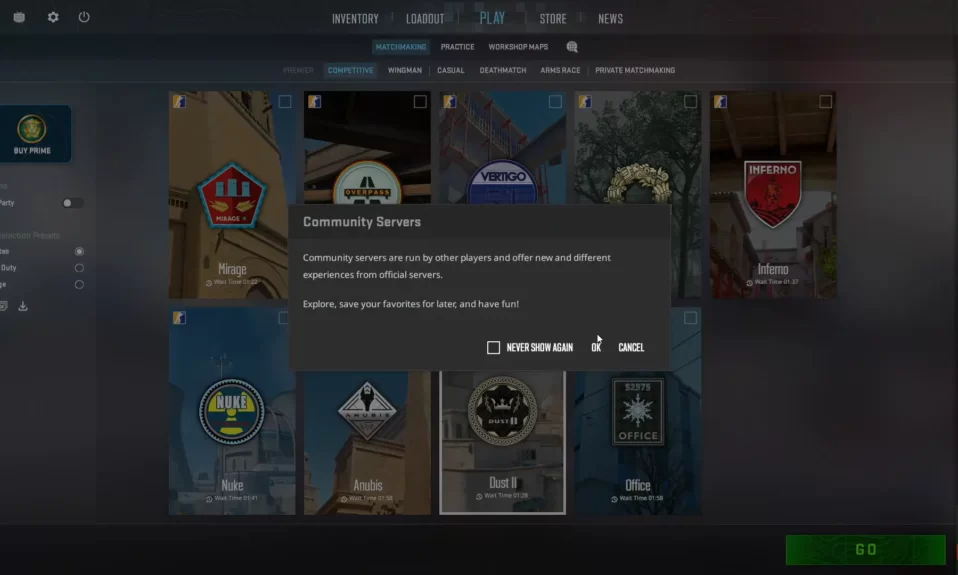
Task: Choose the Casual game mode
Action: tap(450, 70)
